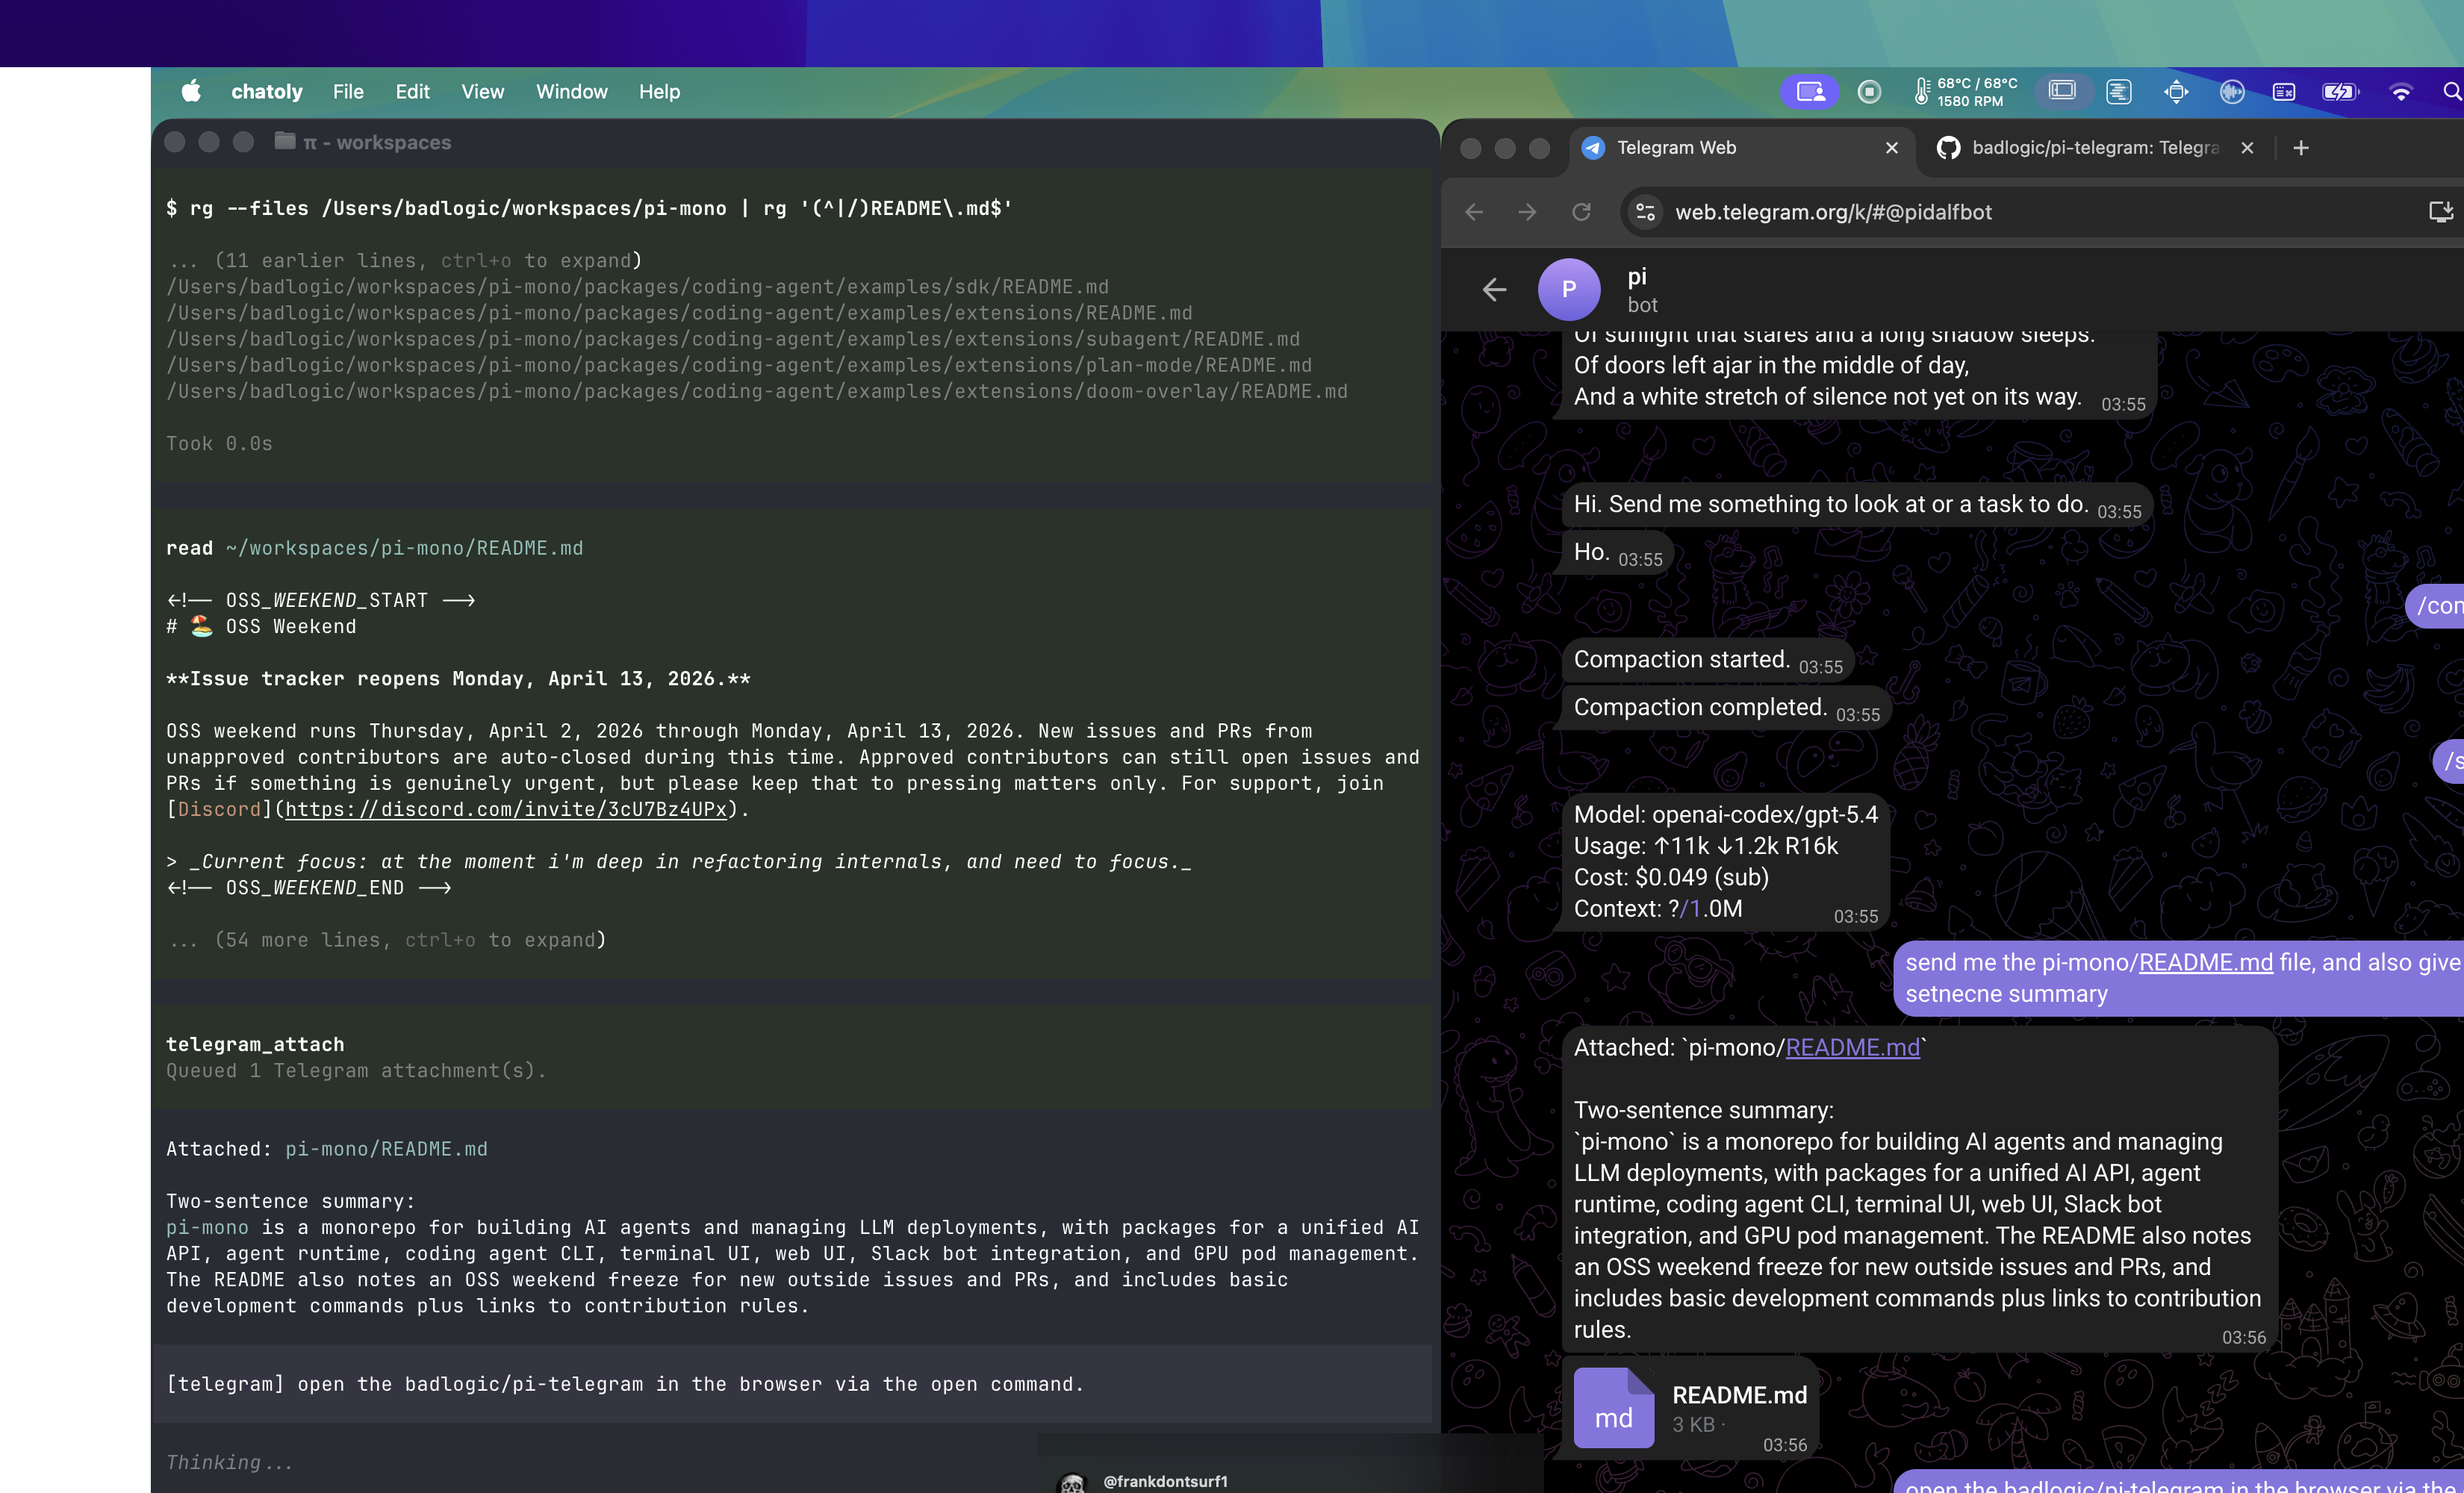This screenshot has width=2464, height=1493.
Task: Click the 'π - workspaces' terminal window title
Action: click(x=377, y=143)
